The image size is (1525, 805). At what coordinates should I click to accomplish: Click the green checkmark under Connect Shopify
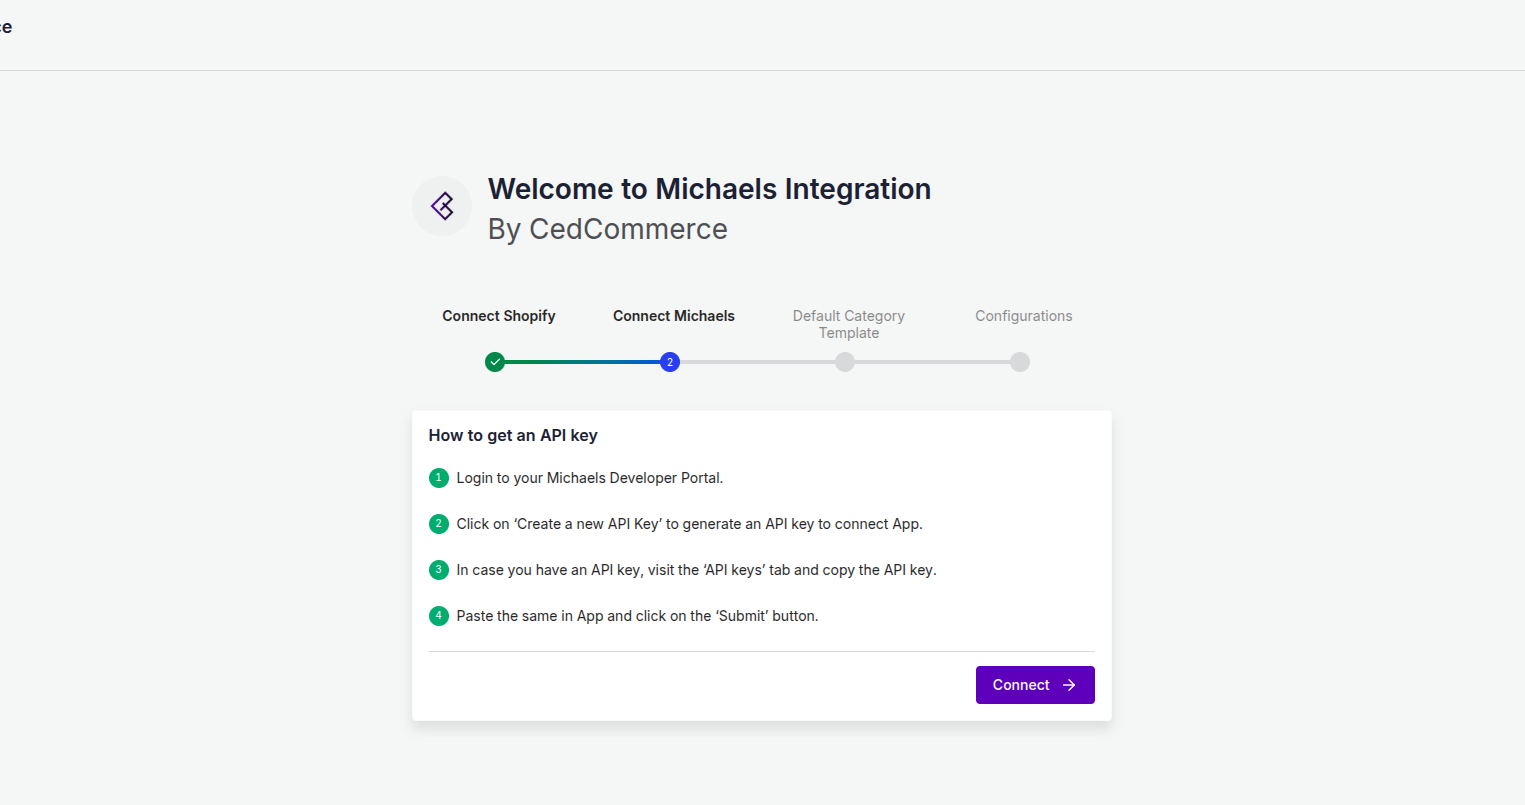coord(495,362)
